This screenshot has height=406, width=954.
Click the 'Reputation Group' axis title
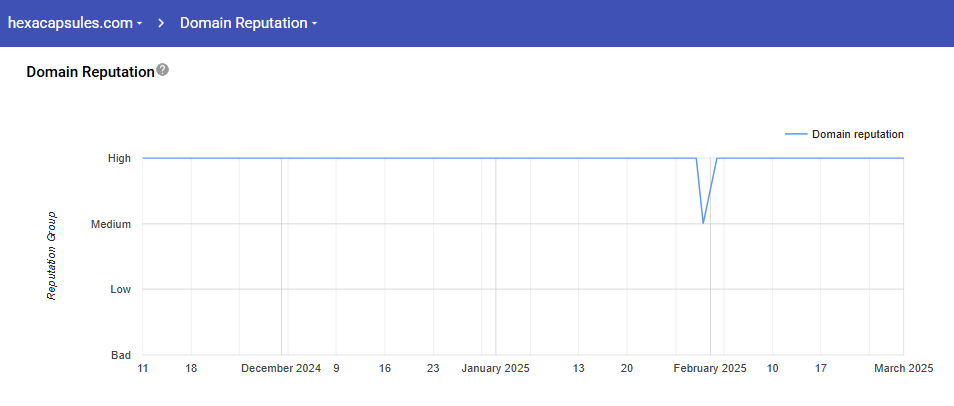pos(52,256)
